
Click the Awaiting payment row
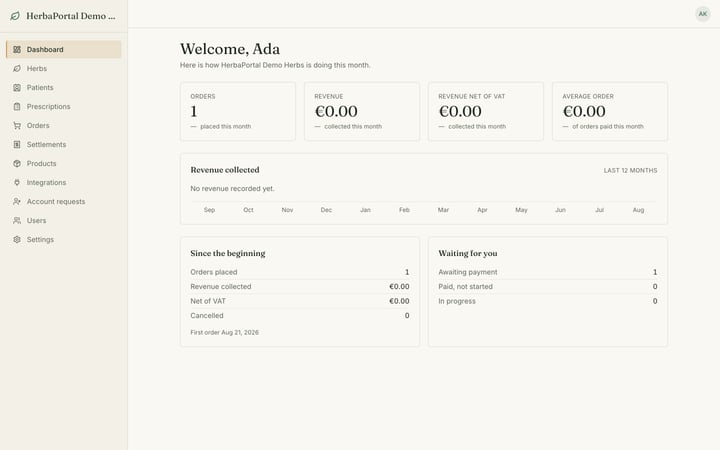(x=547, y=272)
